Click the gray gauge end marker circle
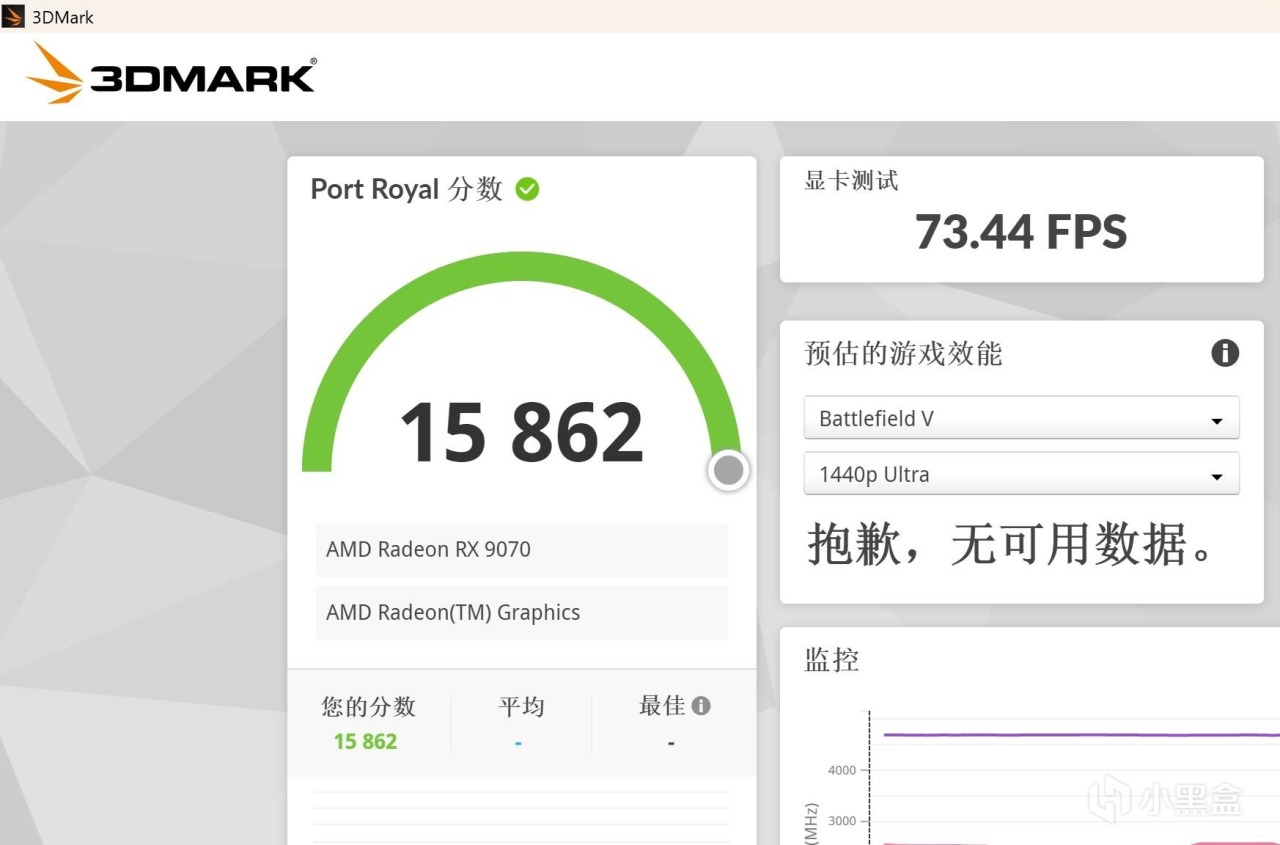Viewport: 1280px width, 845px height. (729, 470)
